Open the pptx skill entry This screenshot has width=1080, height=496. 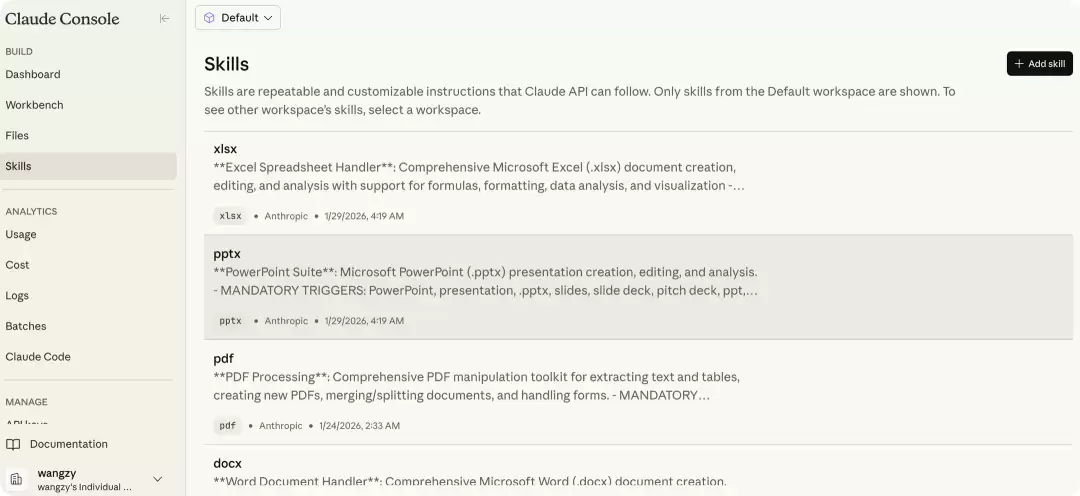click(638, 287)
